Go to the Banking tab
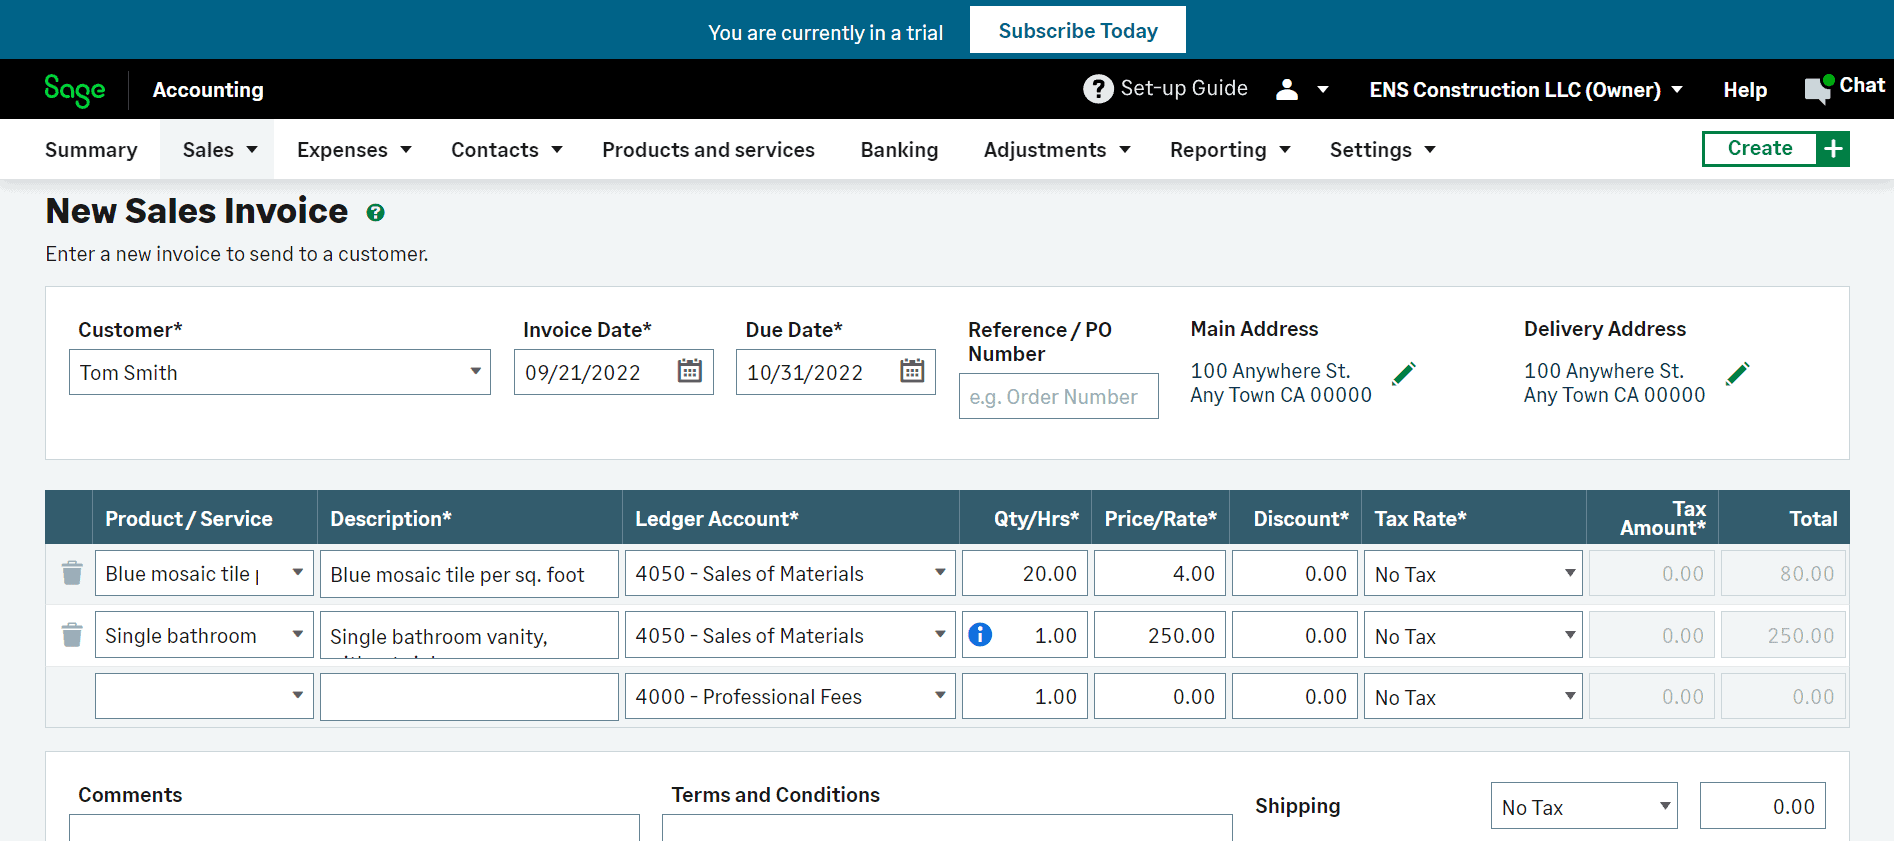The image size is (1894, 841). click(x=899, y=150)
